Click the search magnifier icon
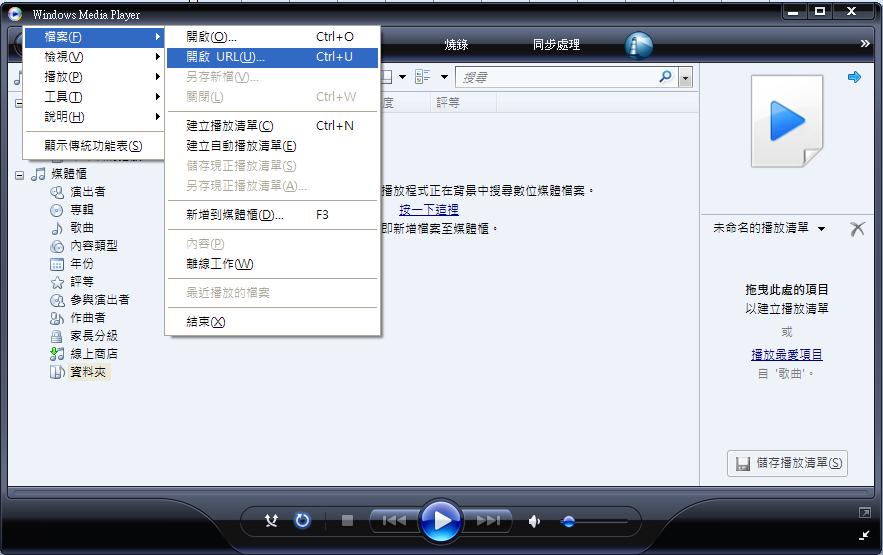 point(666,77)
